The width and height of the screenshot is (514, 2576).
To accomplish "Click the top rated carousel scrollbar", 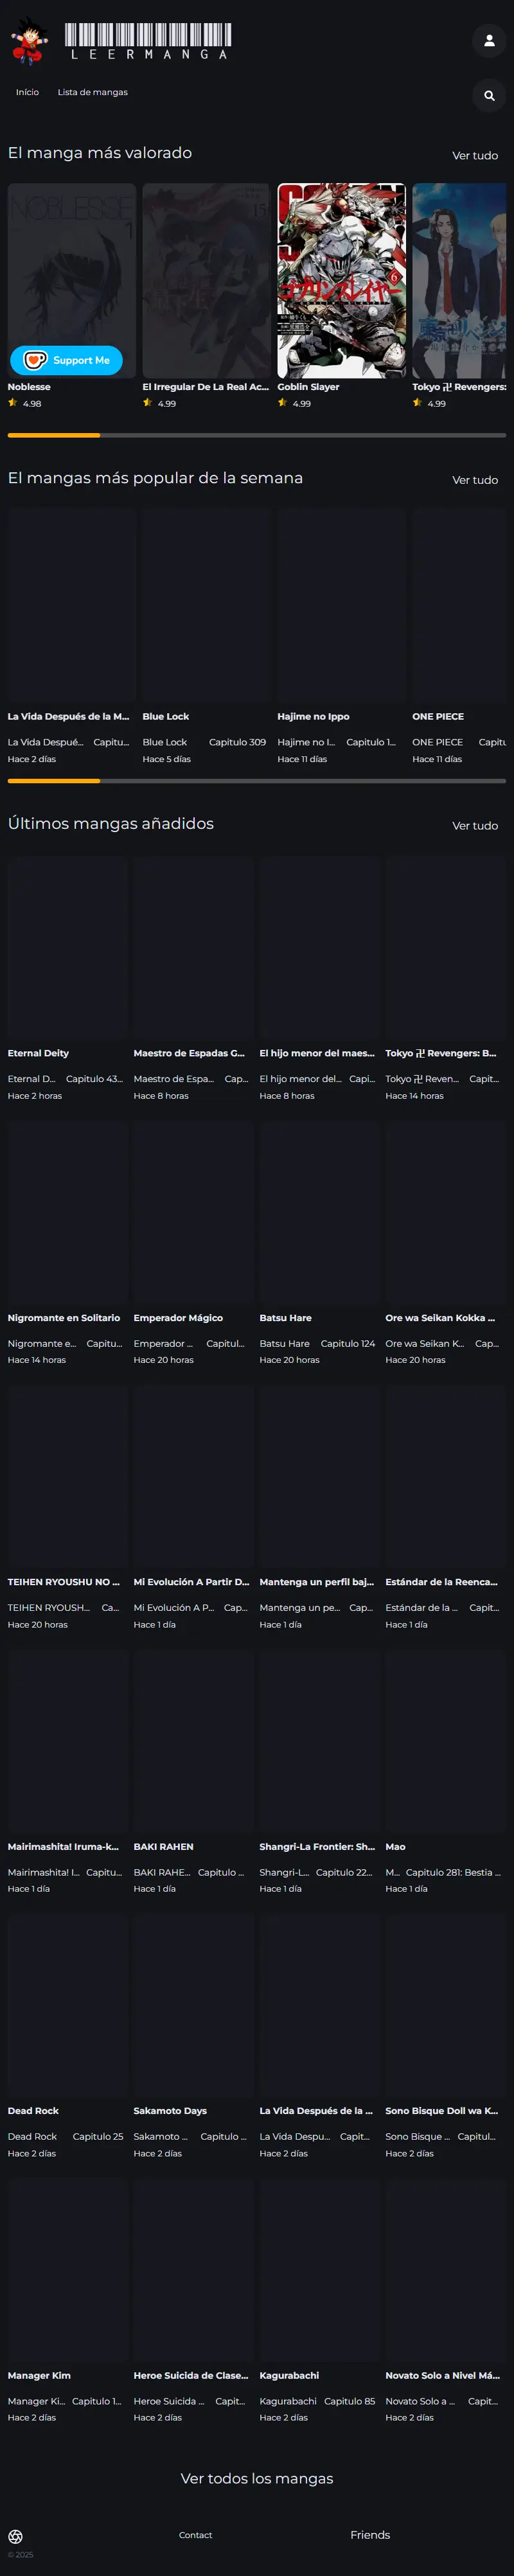I will click(257, 435).
